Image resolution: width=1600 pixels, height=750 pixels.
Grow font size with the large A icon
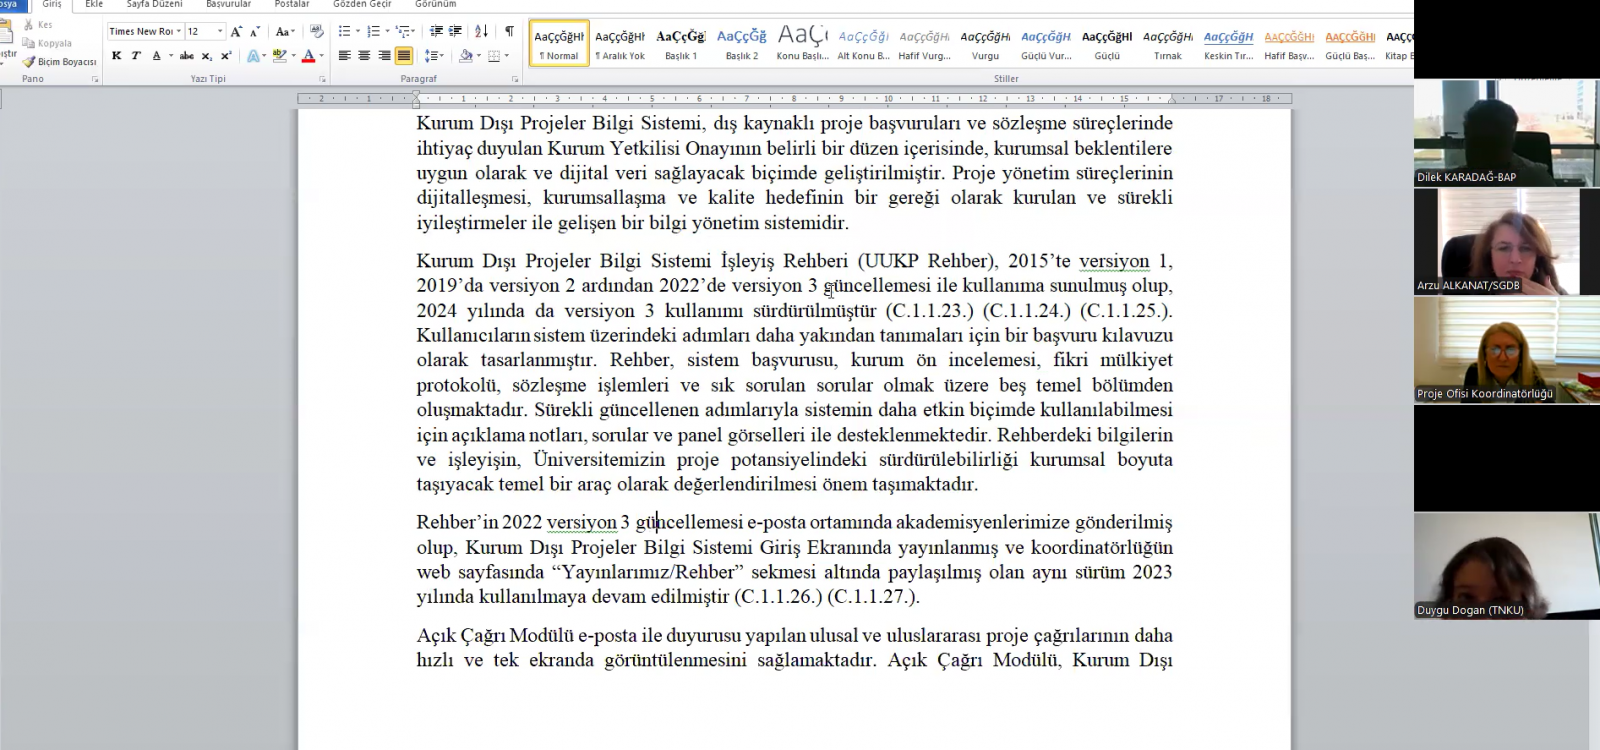[x=237, y=32]
